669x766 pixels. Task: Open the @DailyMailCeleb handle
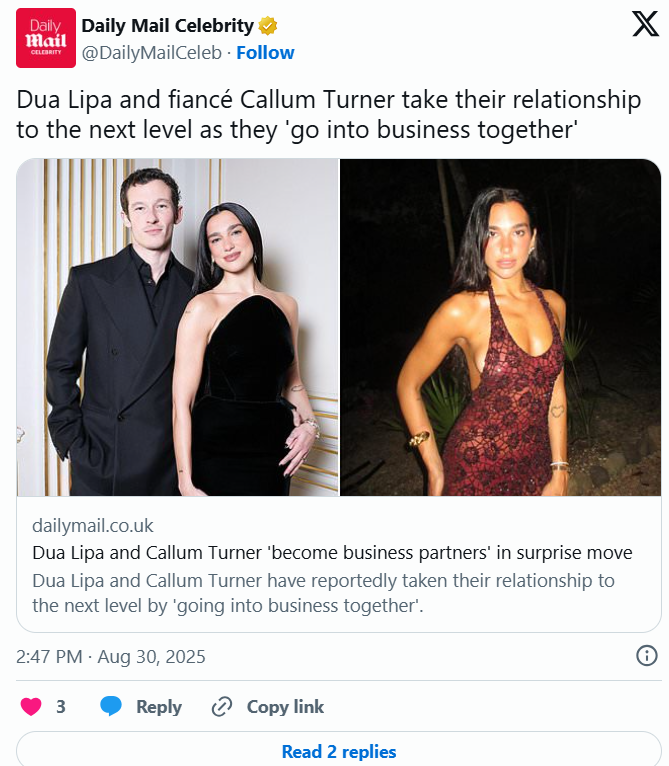151,52
